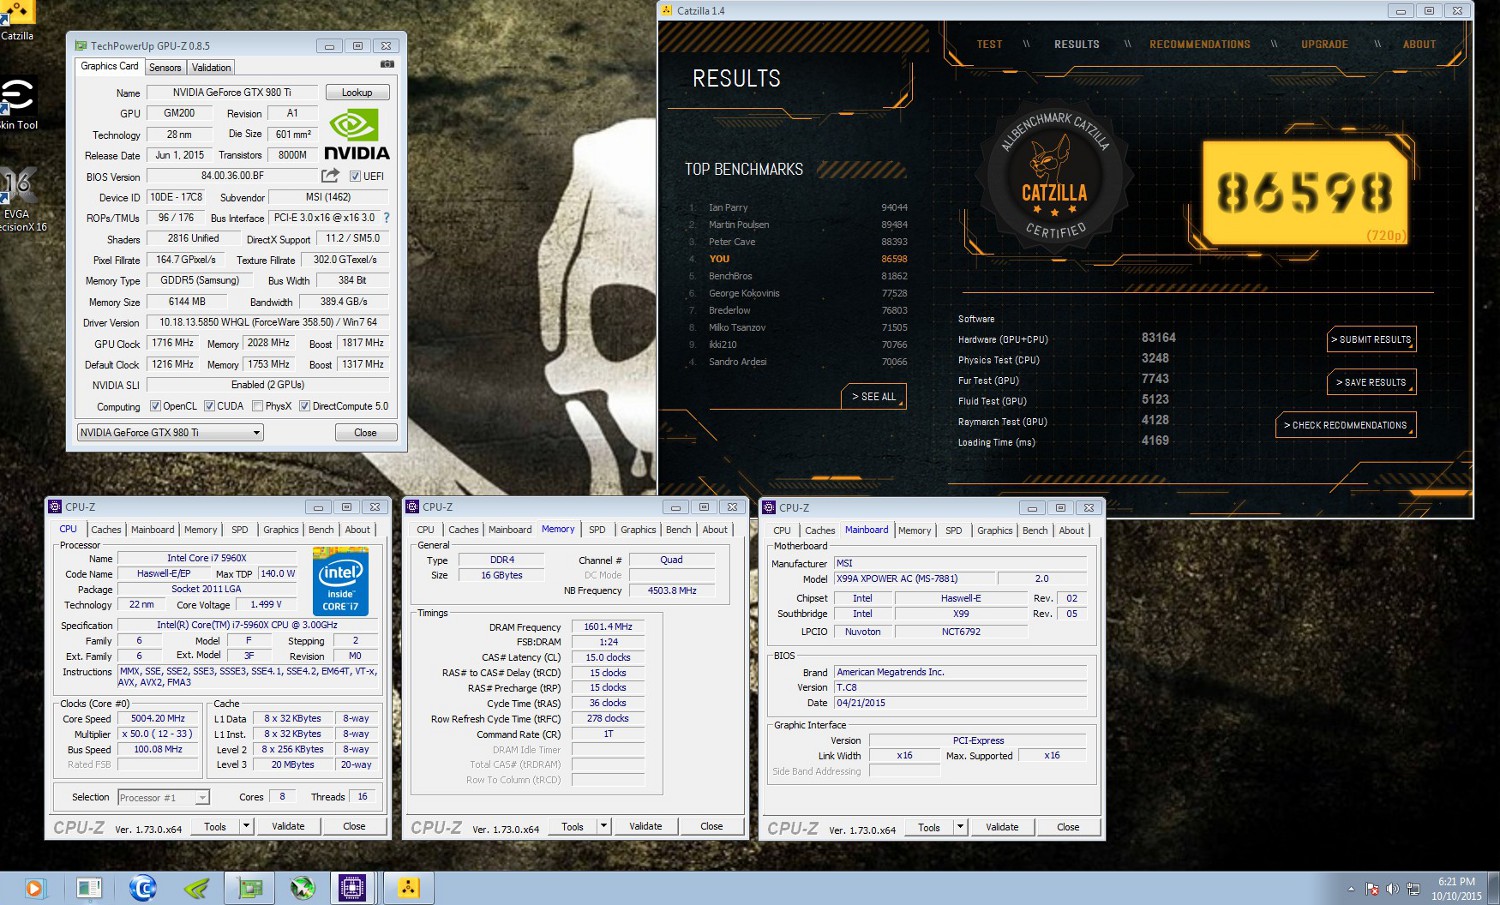Viewport: 1500px width, 905px height.
Task: Open the UPGRADE section in Catzilla
Action: [x=1324, y=44]
